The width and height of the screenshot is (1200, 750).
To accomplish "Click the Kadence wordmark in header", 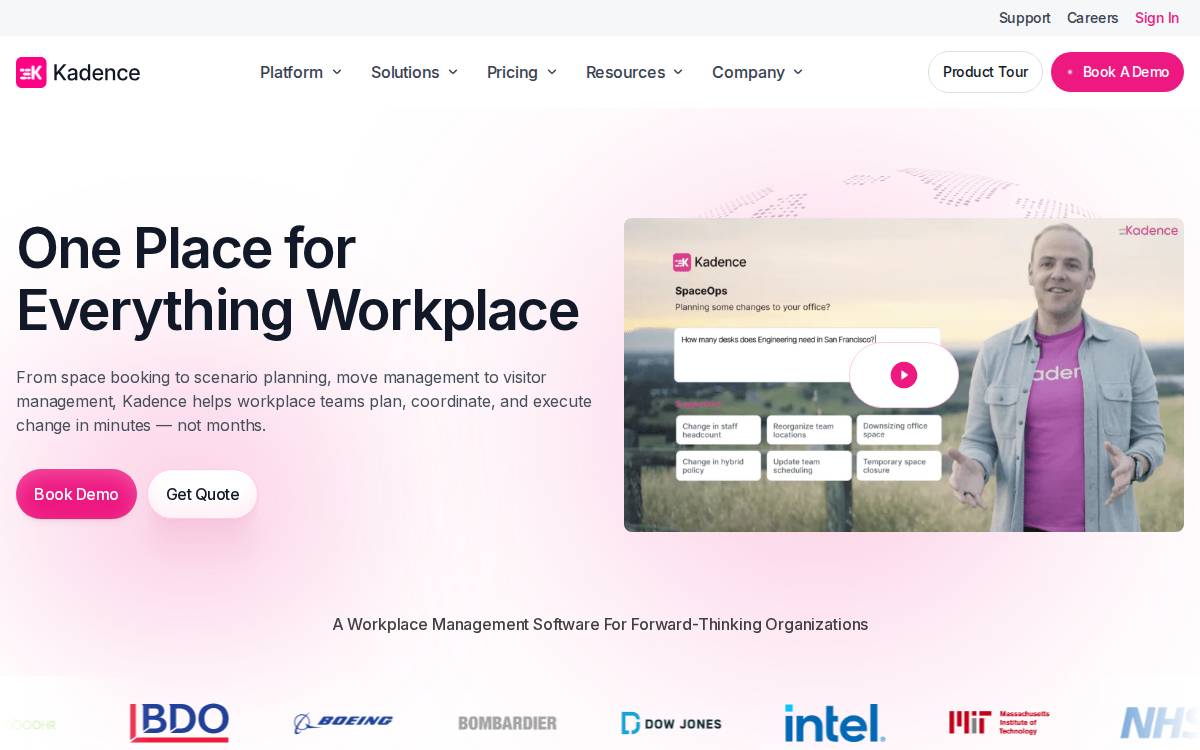I will [x=96, y=72].
